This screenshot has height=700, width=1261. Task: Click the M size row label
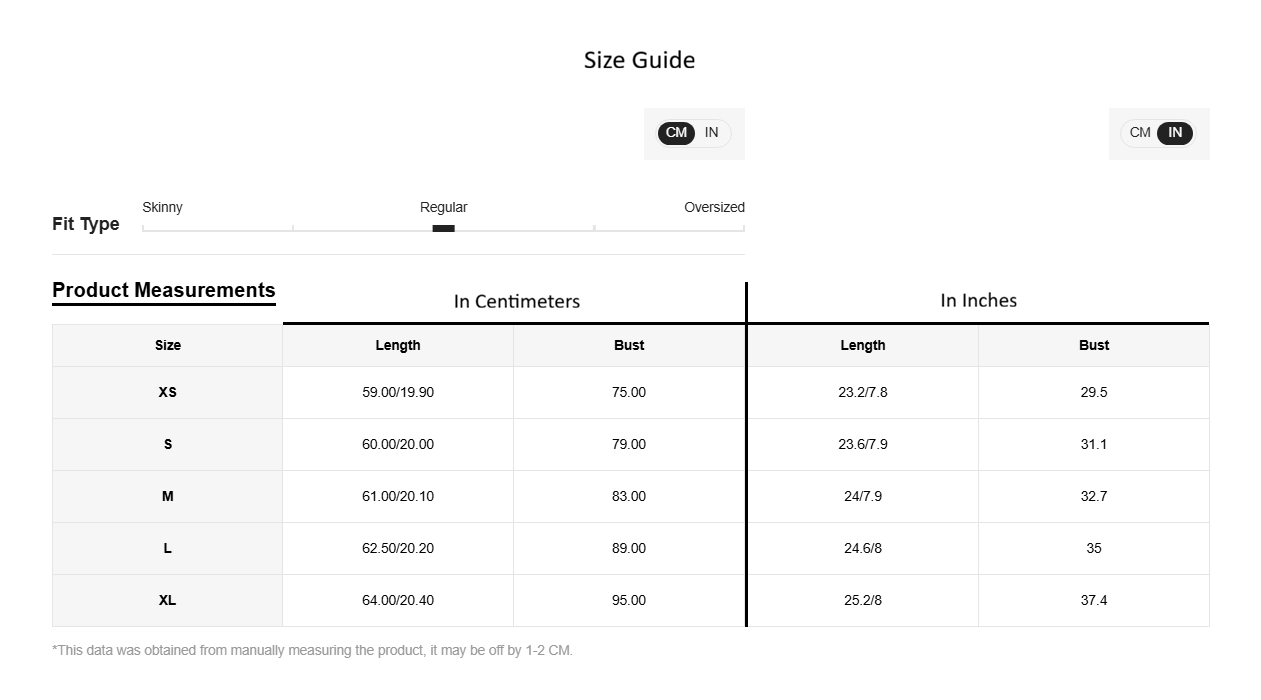point(167,496)
